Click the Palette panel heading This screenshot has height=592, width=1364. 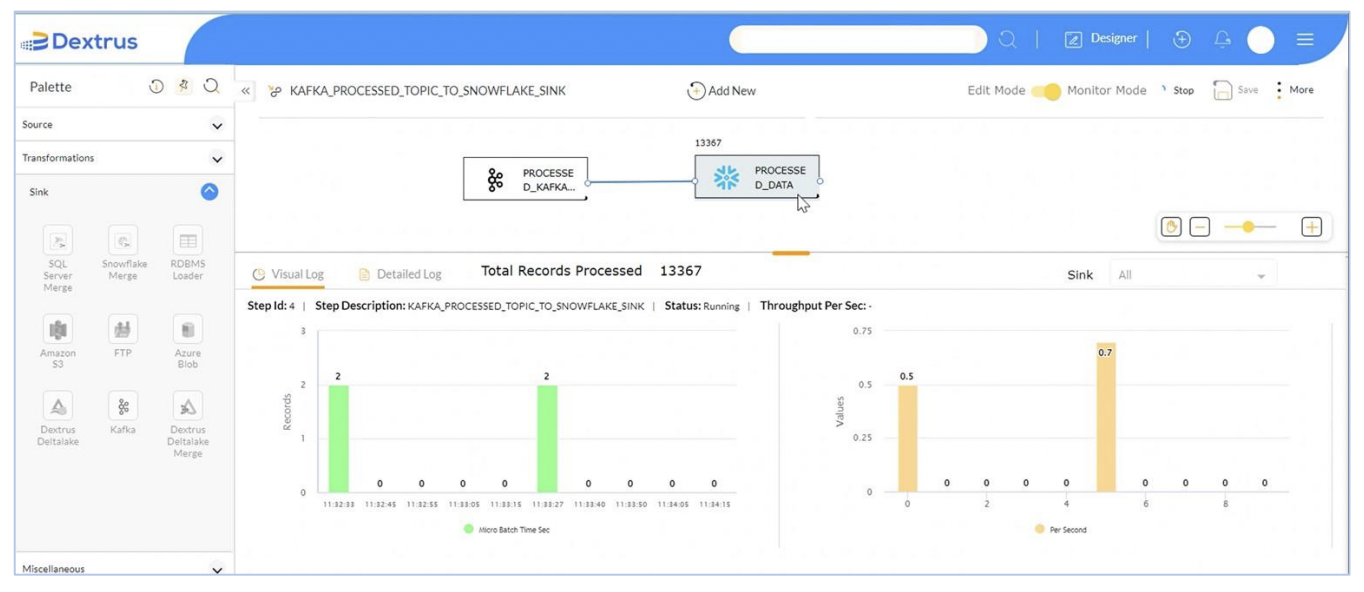tap(51, 87)
